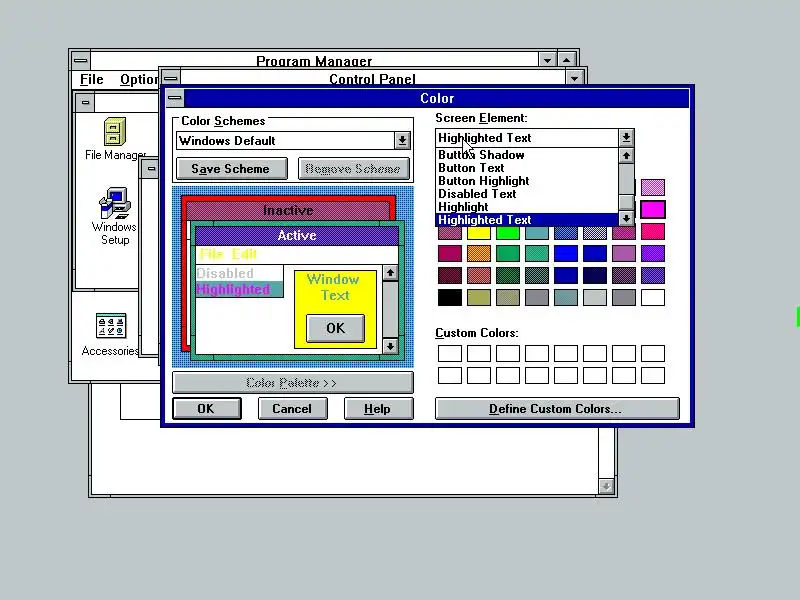Click the preview scrollbar down arrow
800x600 pixels.
[x=390, y=346]
